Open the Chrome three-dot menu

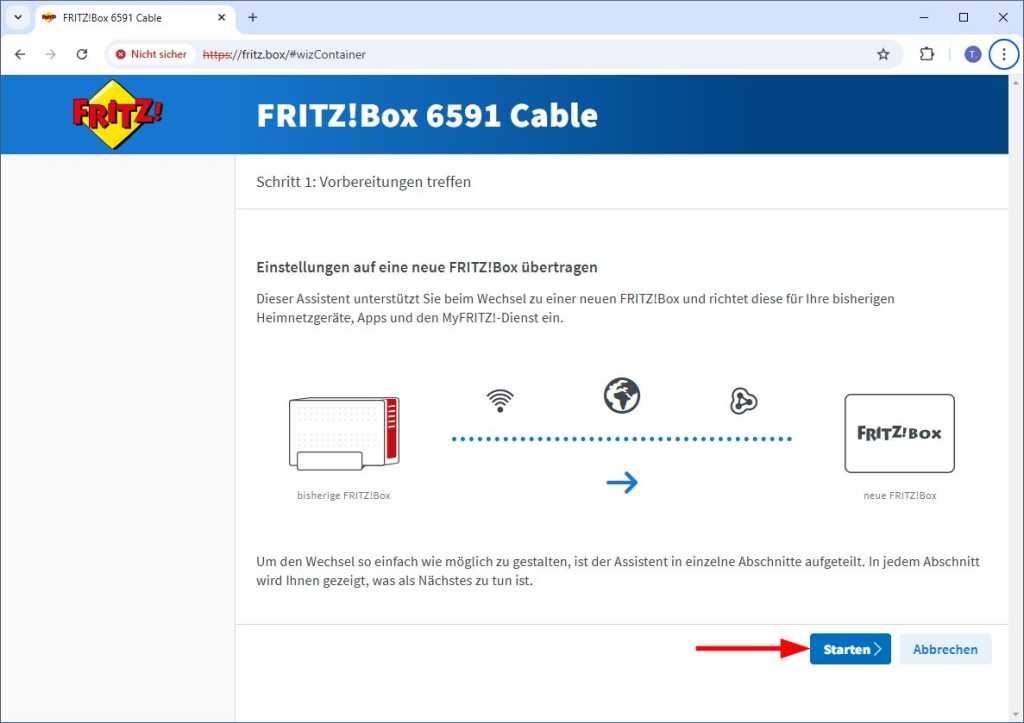coord(1004,55)
